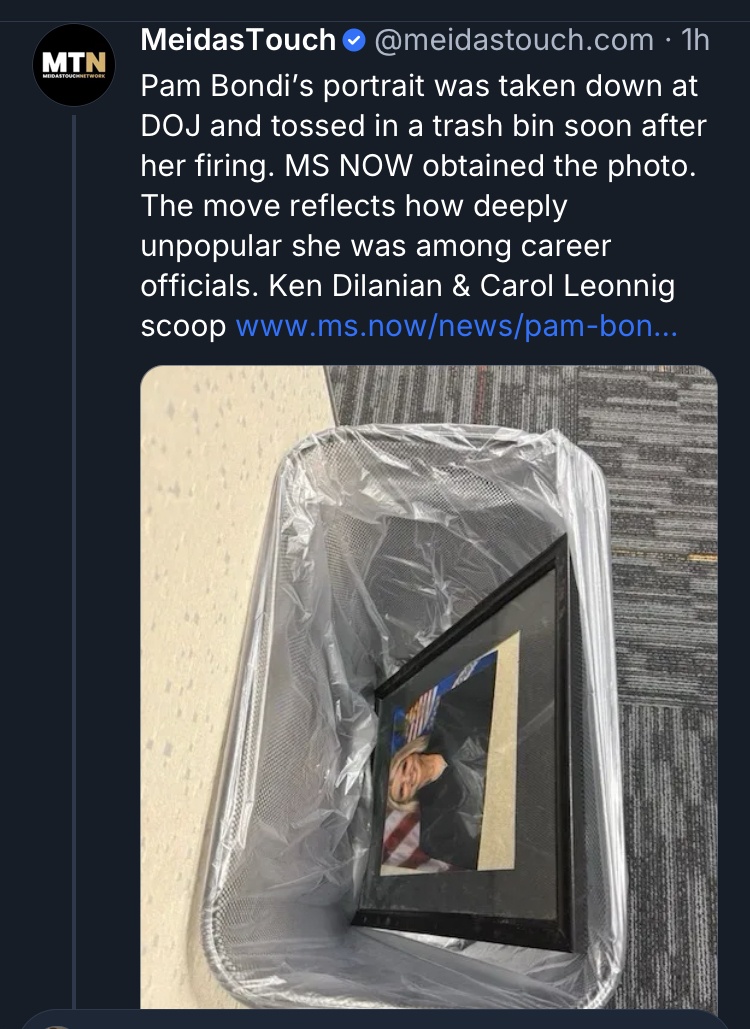The width and height of the screenshot is (750, 1029).
Task: Open the post via the 1h timestamp
Action: [694, 41]
